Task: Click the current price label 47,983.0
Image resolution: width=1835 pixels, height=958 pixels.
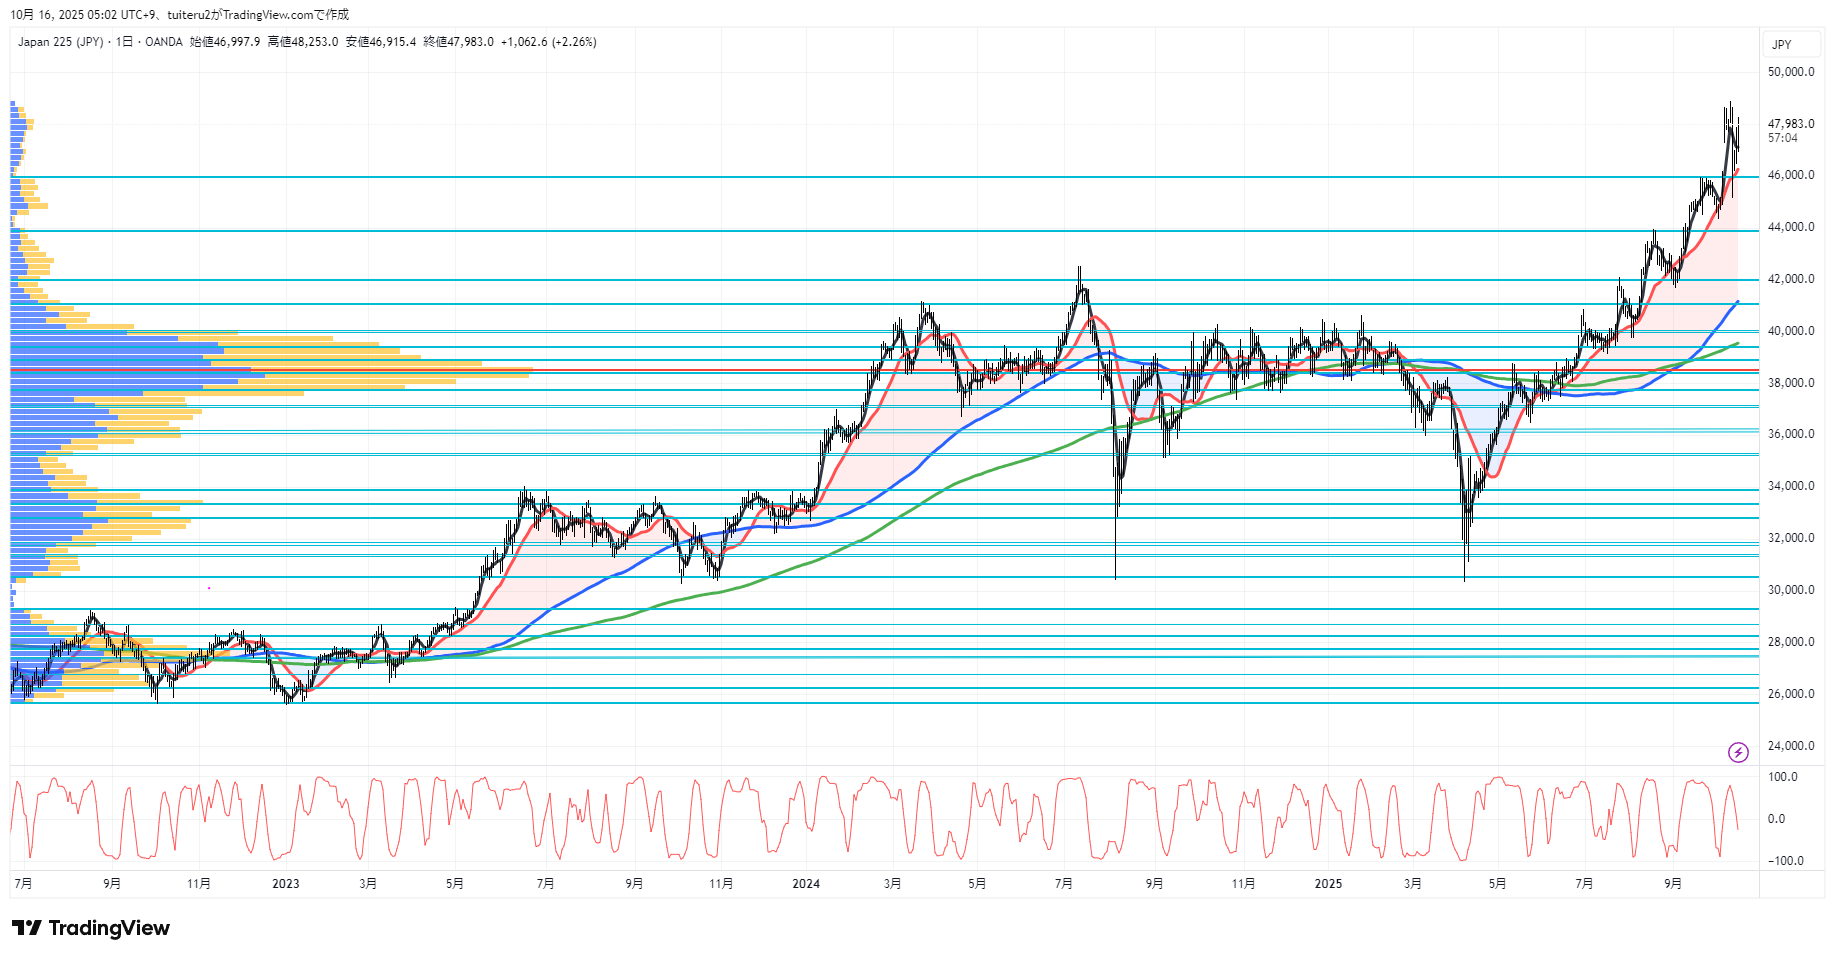Action: [1790, 124]
